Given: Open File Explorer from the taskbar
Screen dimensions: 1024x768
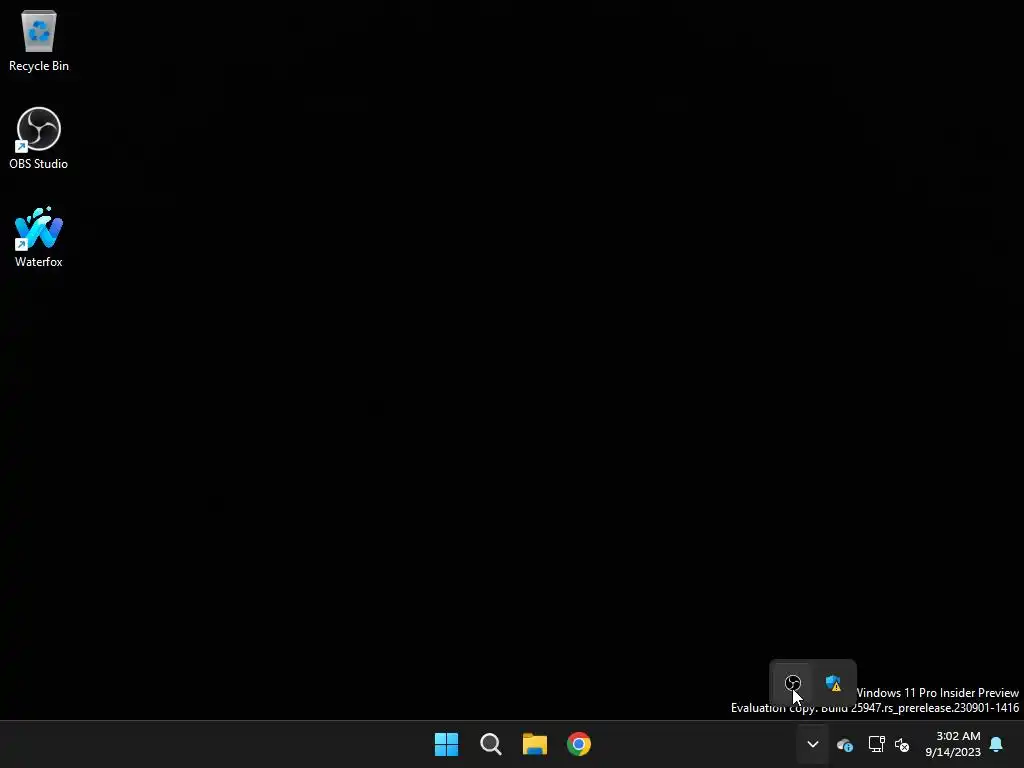Looking at the screenshot, I should [535, 744].
